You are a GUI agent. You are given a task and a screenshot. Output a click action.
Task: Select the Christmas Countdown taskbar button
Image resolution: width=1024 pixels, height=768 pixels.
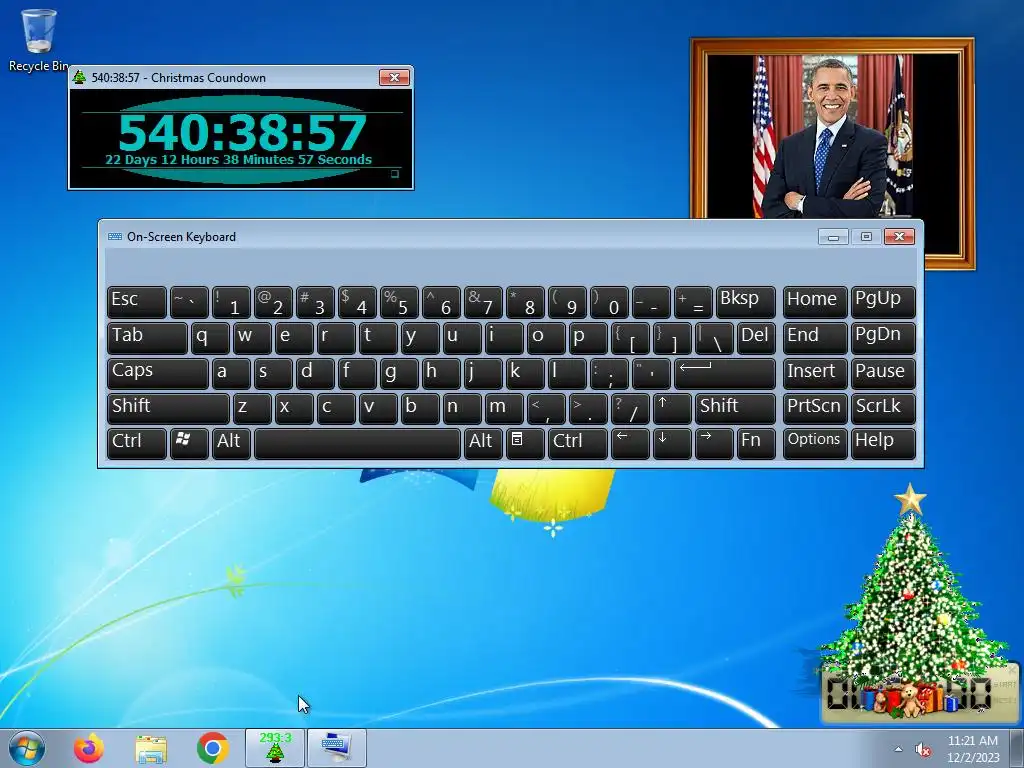coord(275,748)
